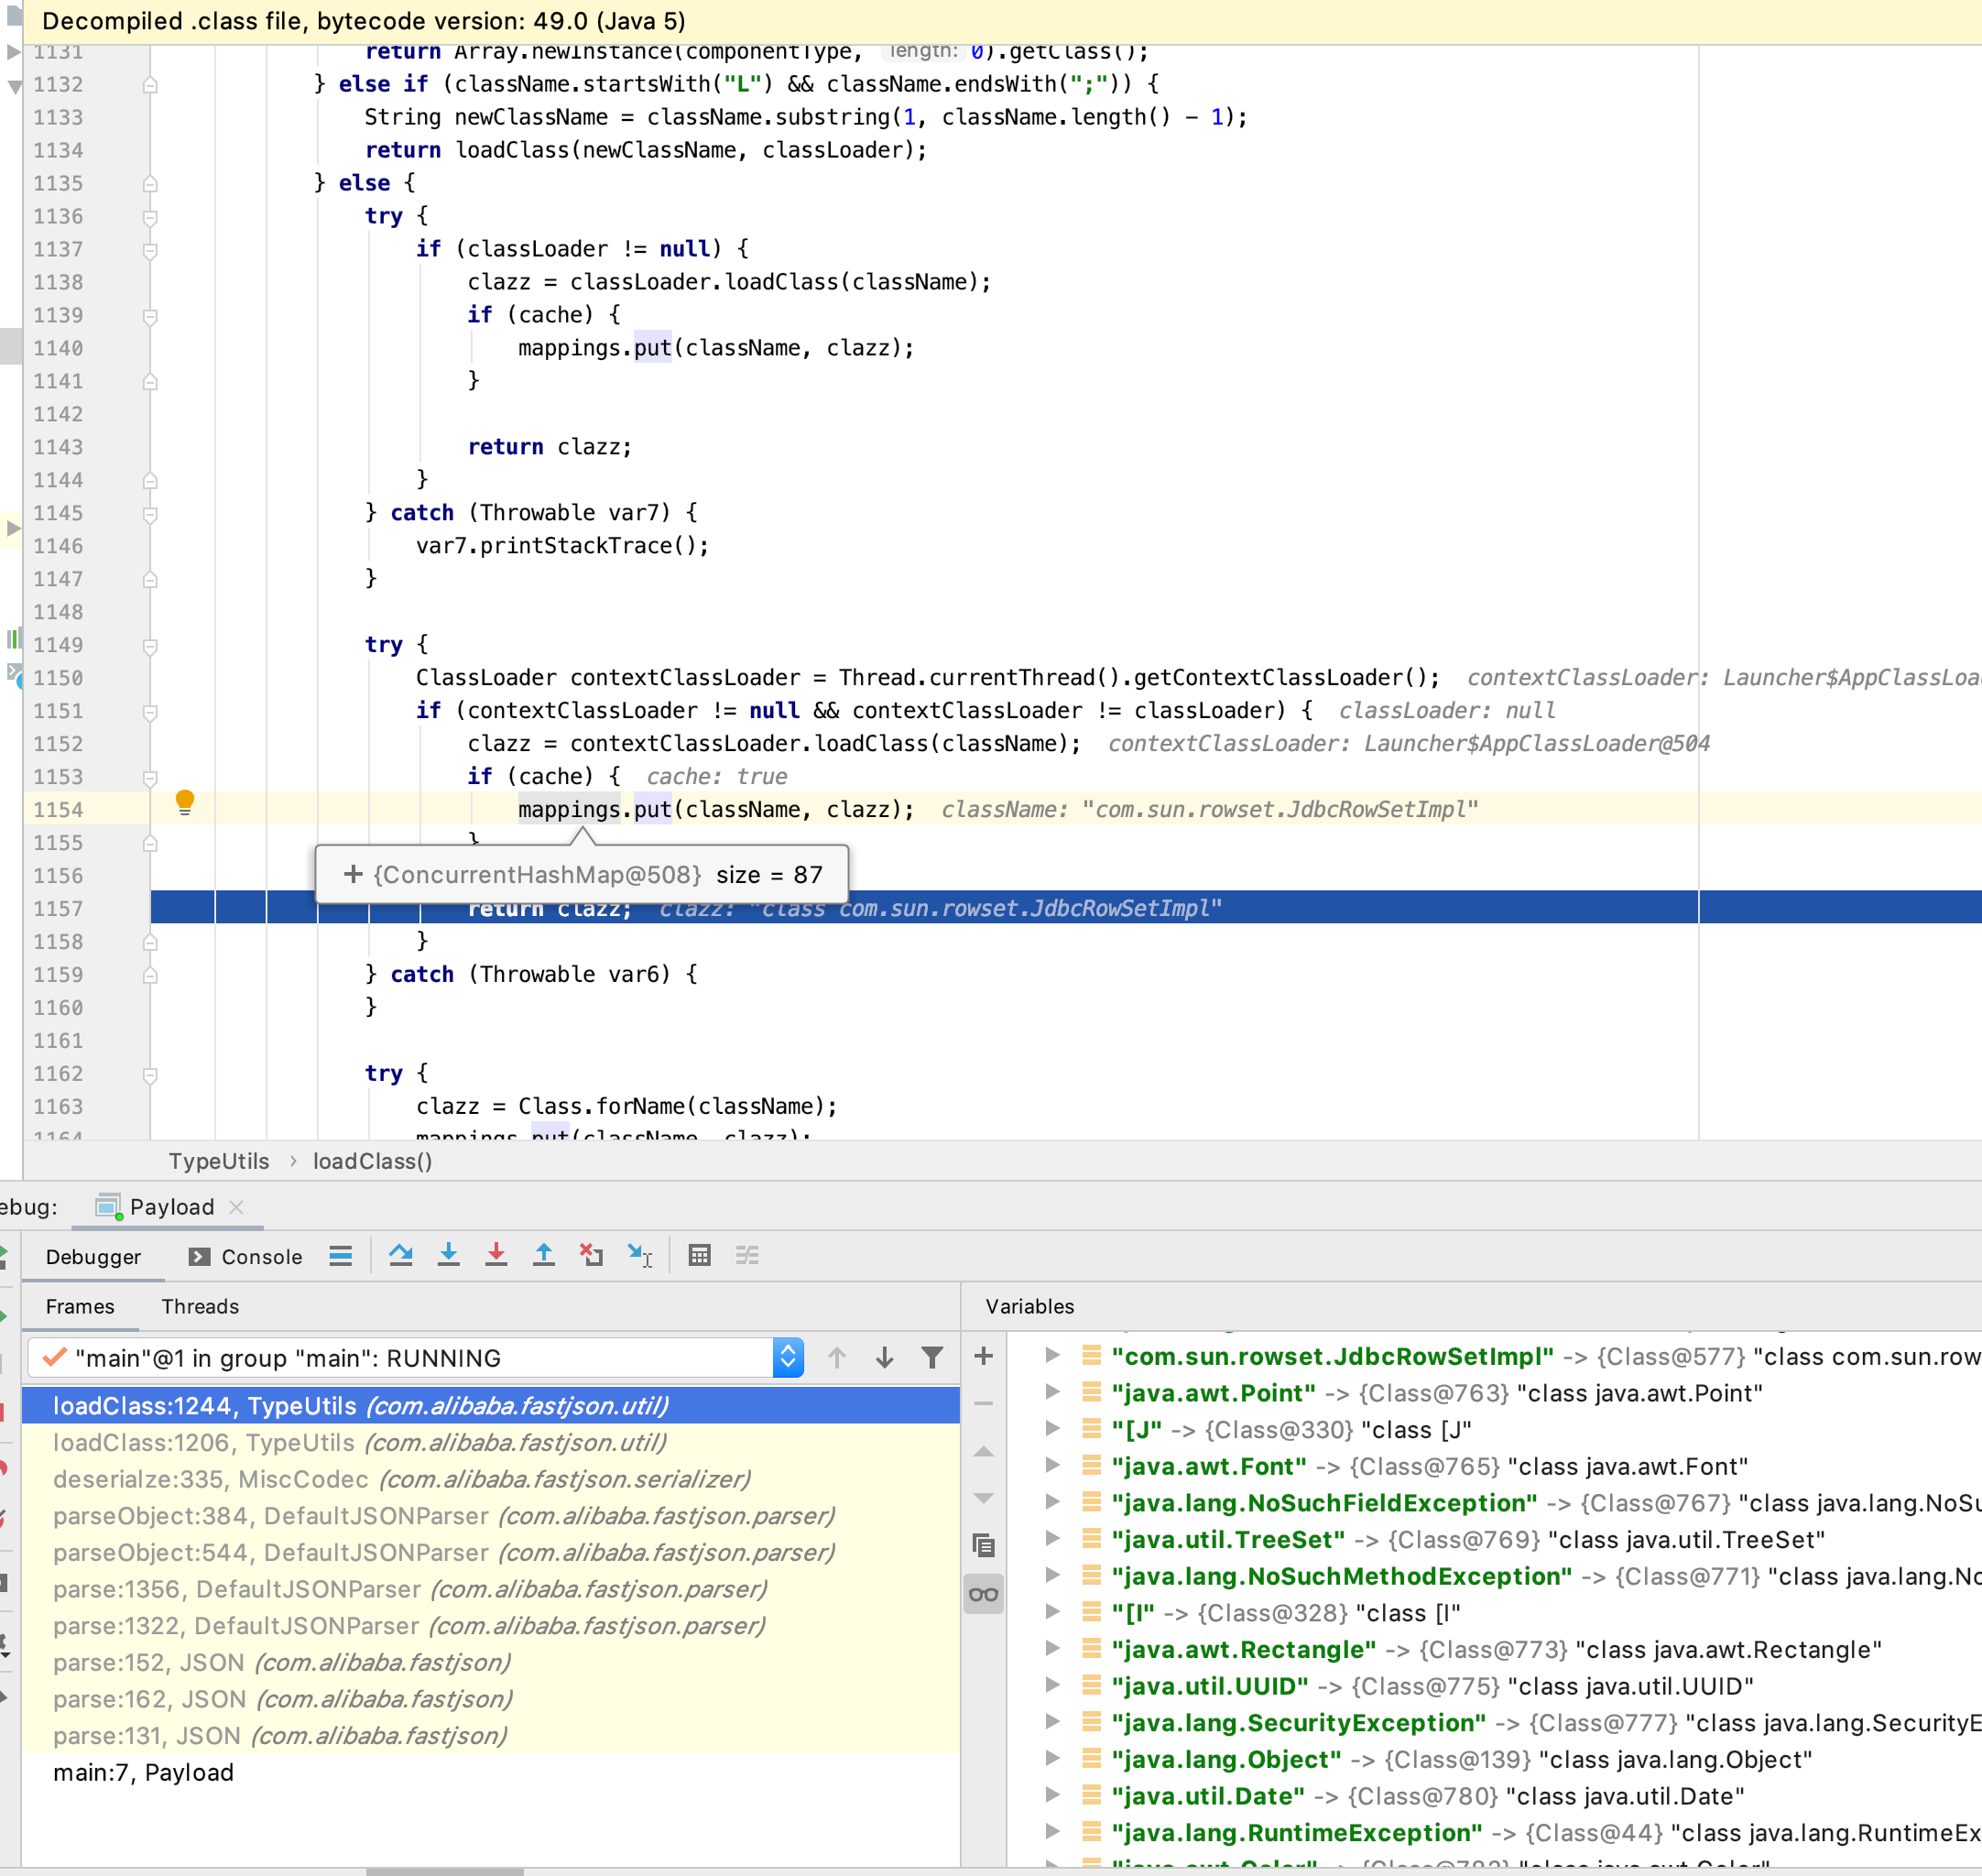This screenshot has height=1876, width=1982.
Task: Select the next frame down arrow
Action: pyautogui.click(x=884, y=1357)
